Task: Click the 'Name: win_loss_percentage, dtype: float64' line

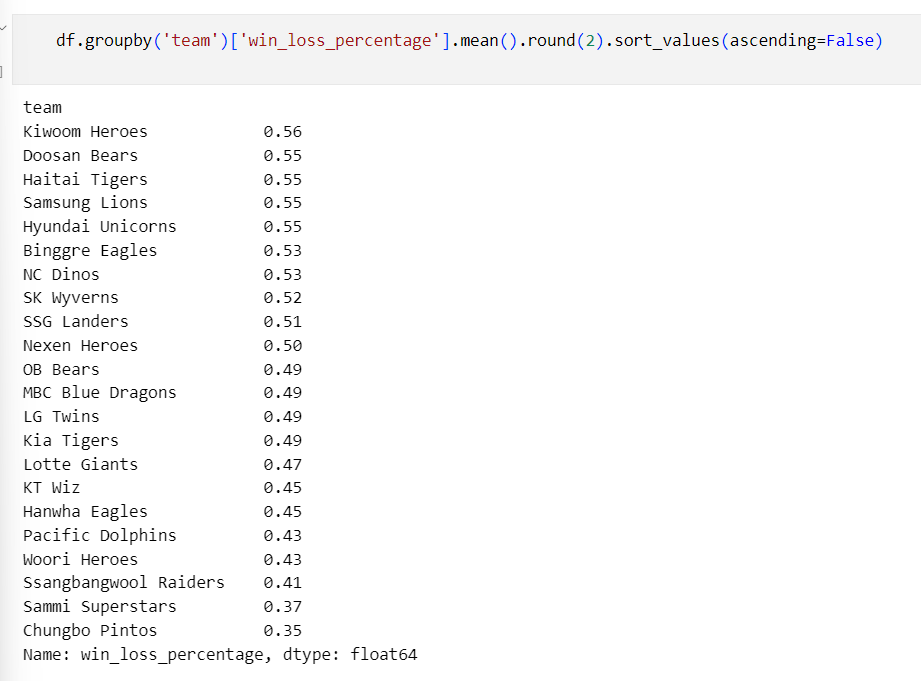Action: pyautogui.click(x=220, y=655)
